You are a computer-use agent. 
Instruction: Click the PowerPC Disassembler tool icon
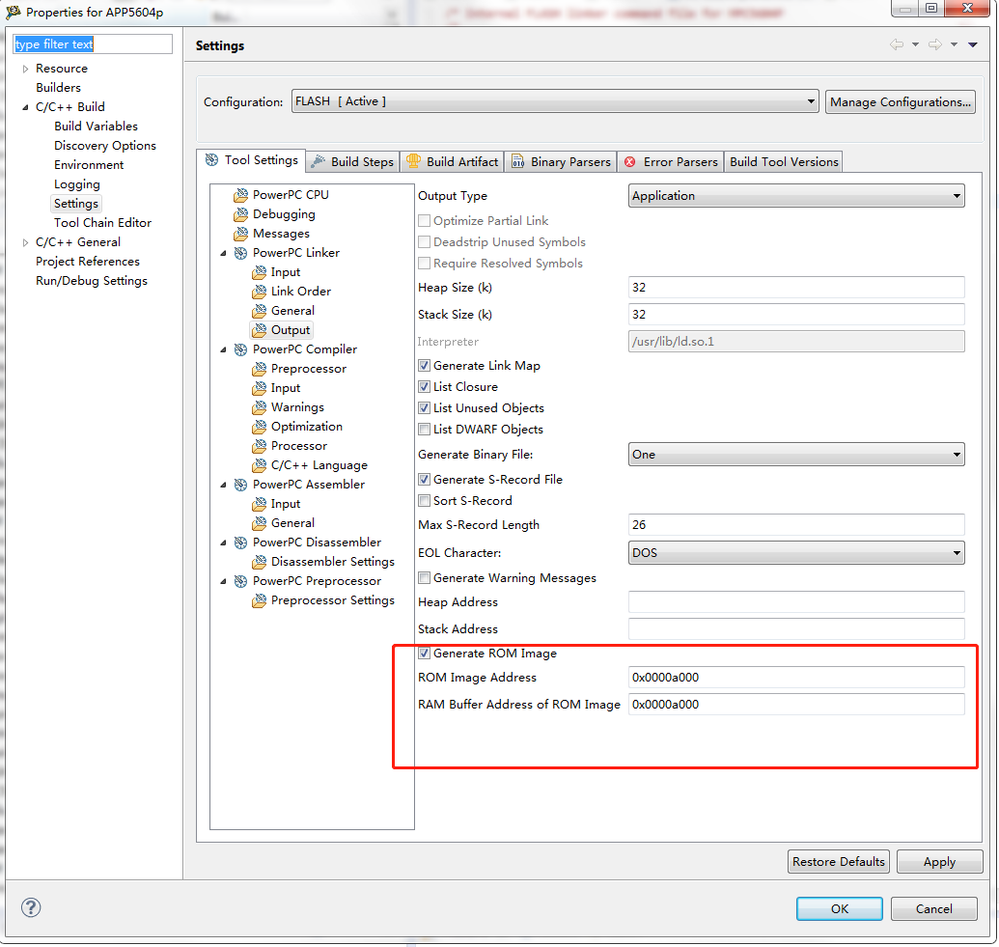240,542
